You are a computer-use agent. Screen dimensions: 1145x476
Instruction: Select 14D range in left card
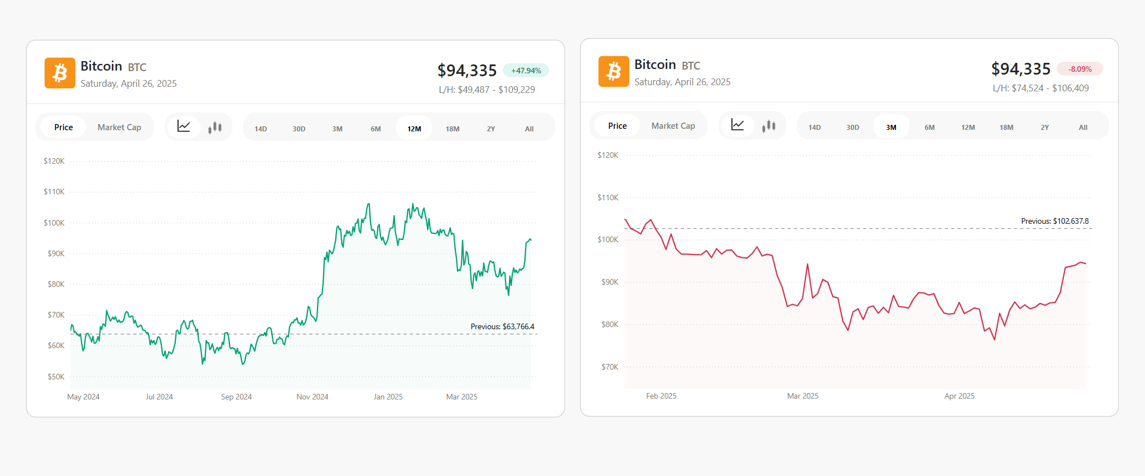click(x=261, y=128)
